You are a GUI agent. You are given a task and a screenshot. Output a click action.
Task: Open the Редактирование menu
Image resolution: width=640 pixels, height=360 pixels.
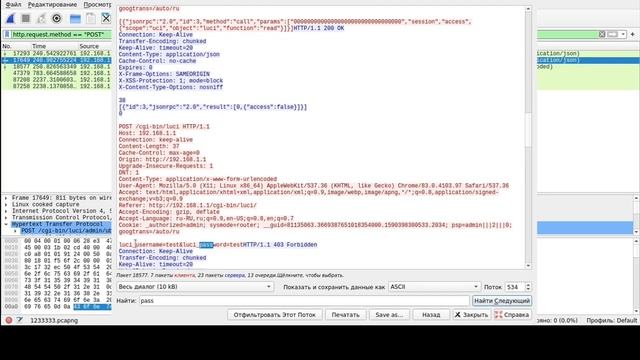pos(52,4)
